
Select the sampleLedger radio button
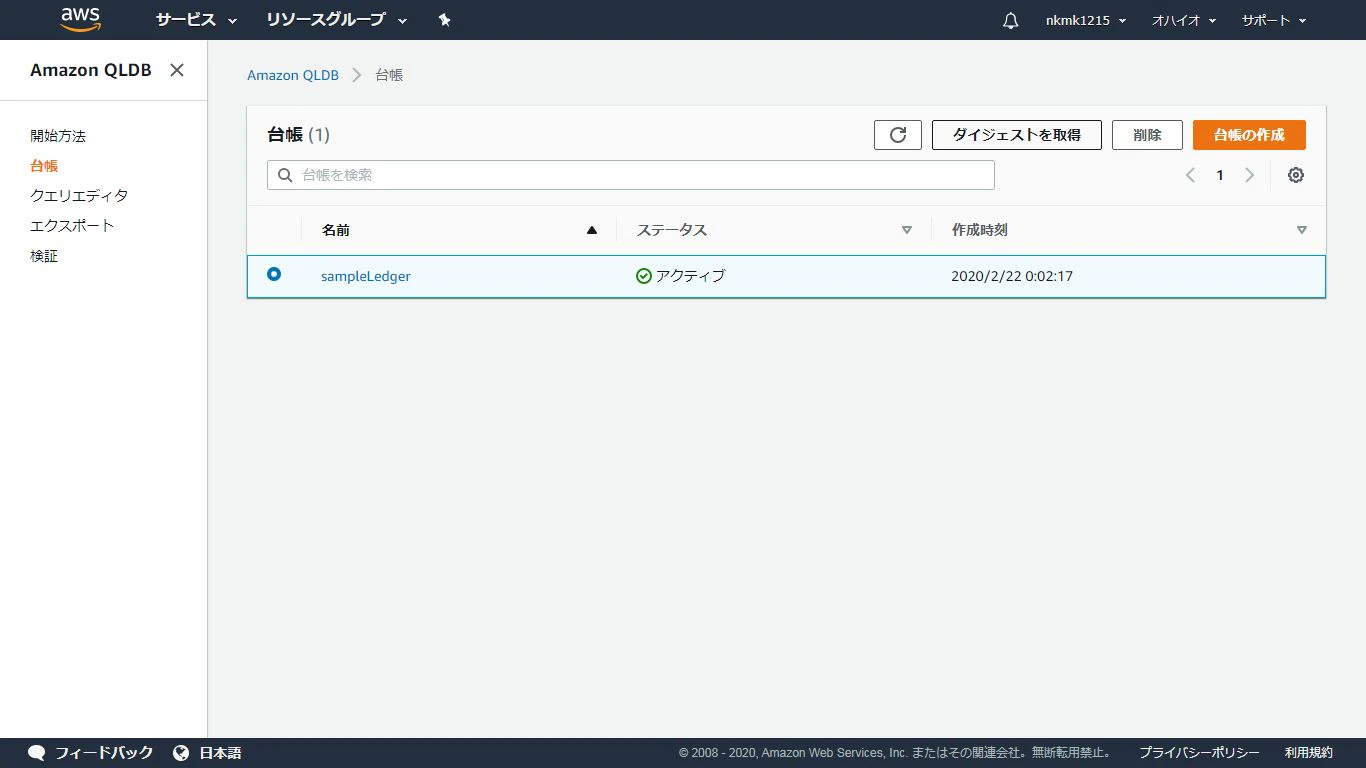click(x=274, y=274)
